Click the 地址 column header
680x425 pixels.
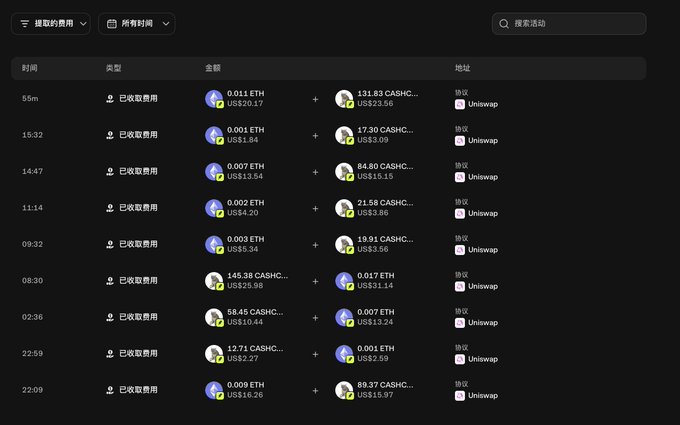click(x=462, y=68)
